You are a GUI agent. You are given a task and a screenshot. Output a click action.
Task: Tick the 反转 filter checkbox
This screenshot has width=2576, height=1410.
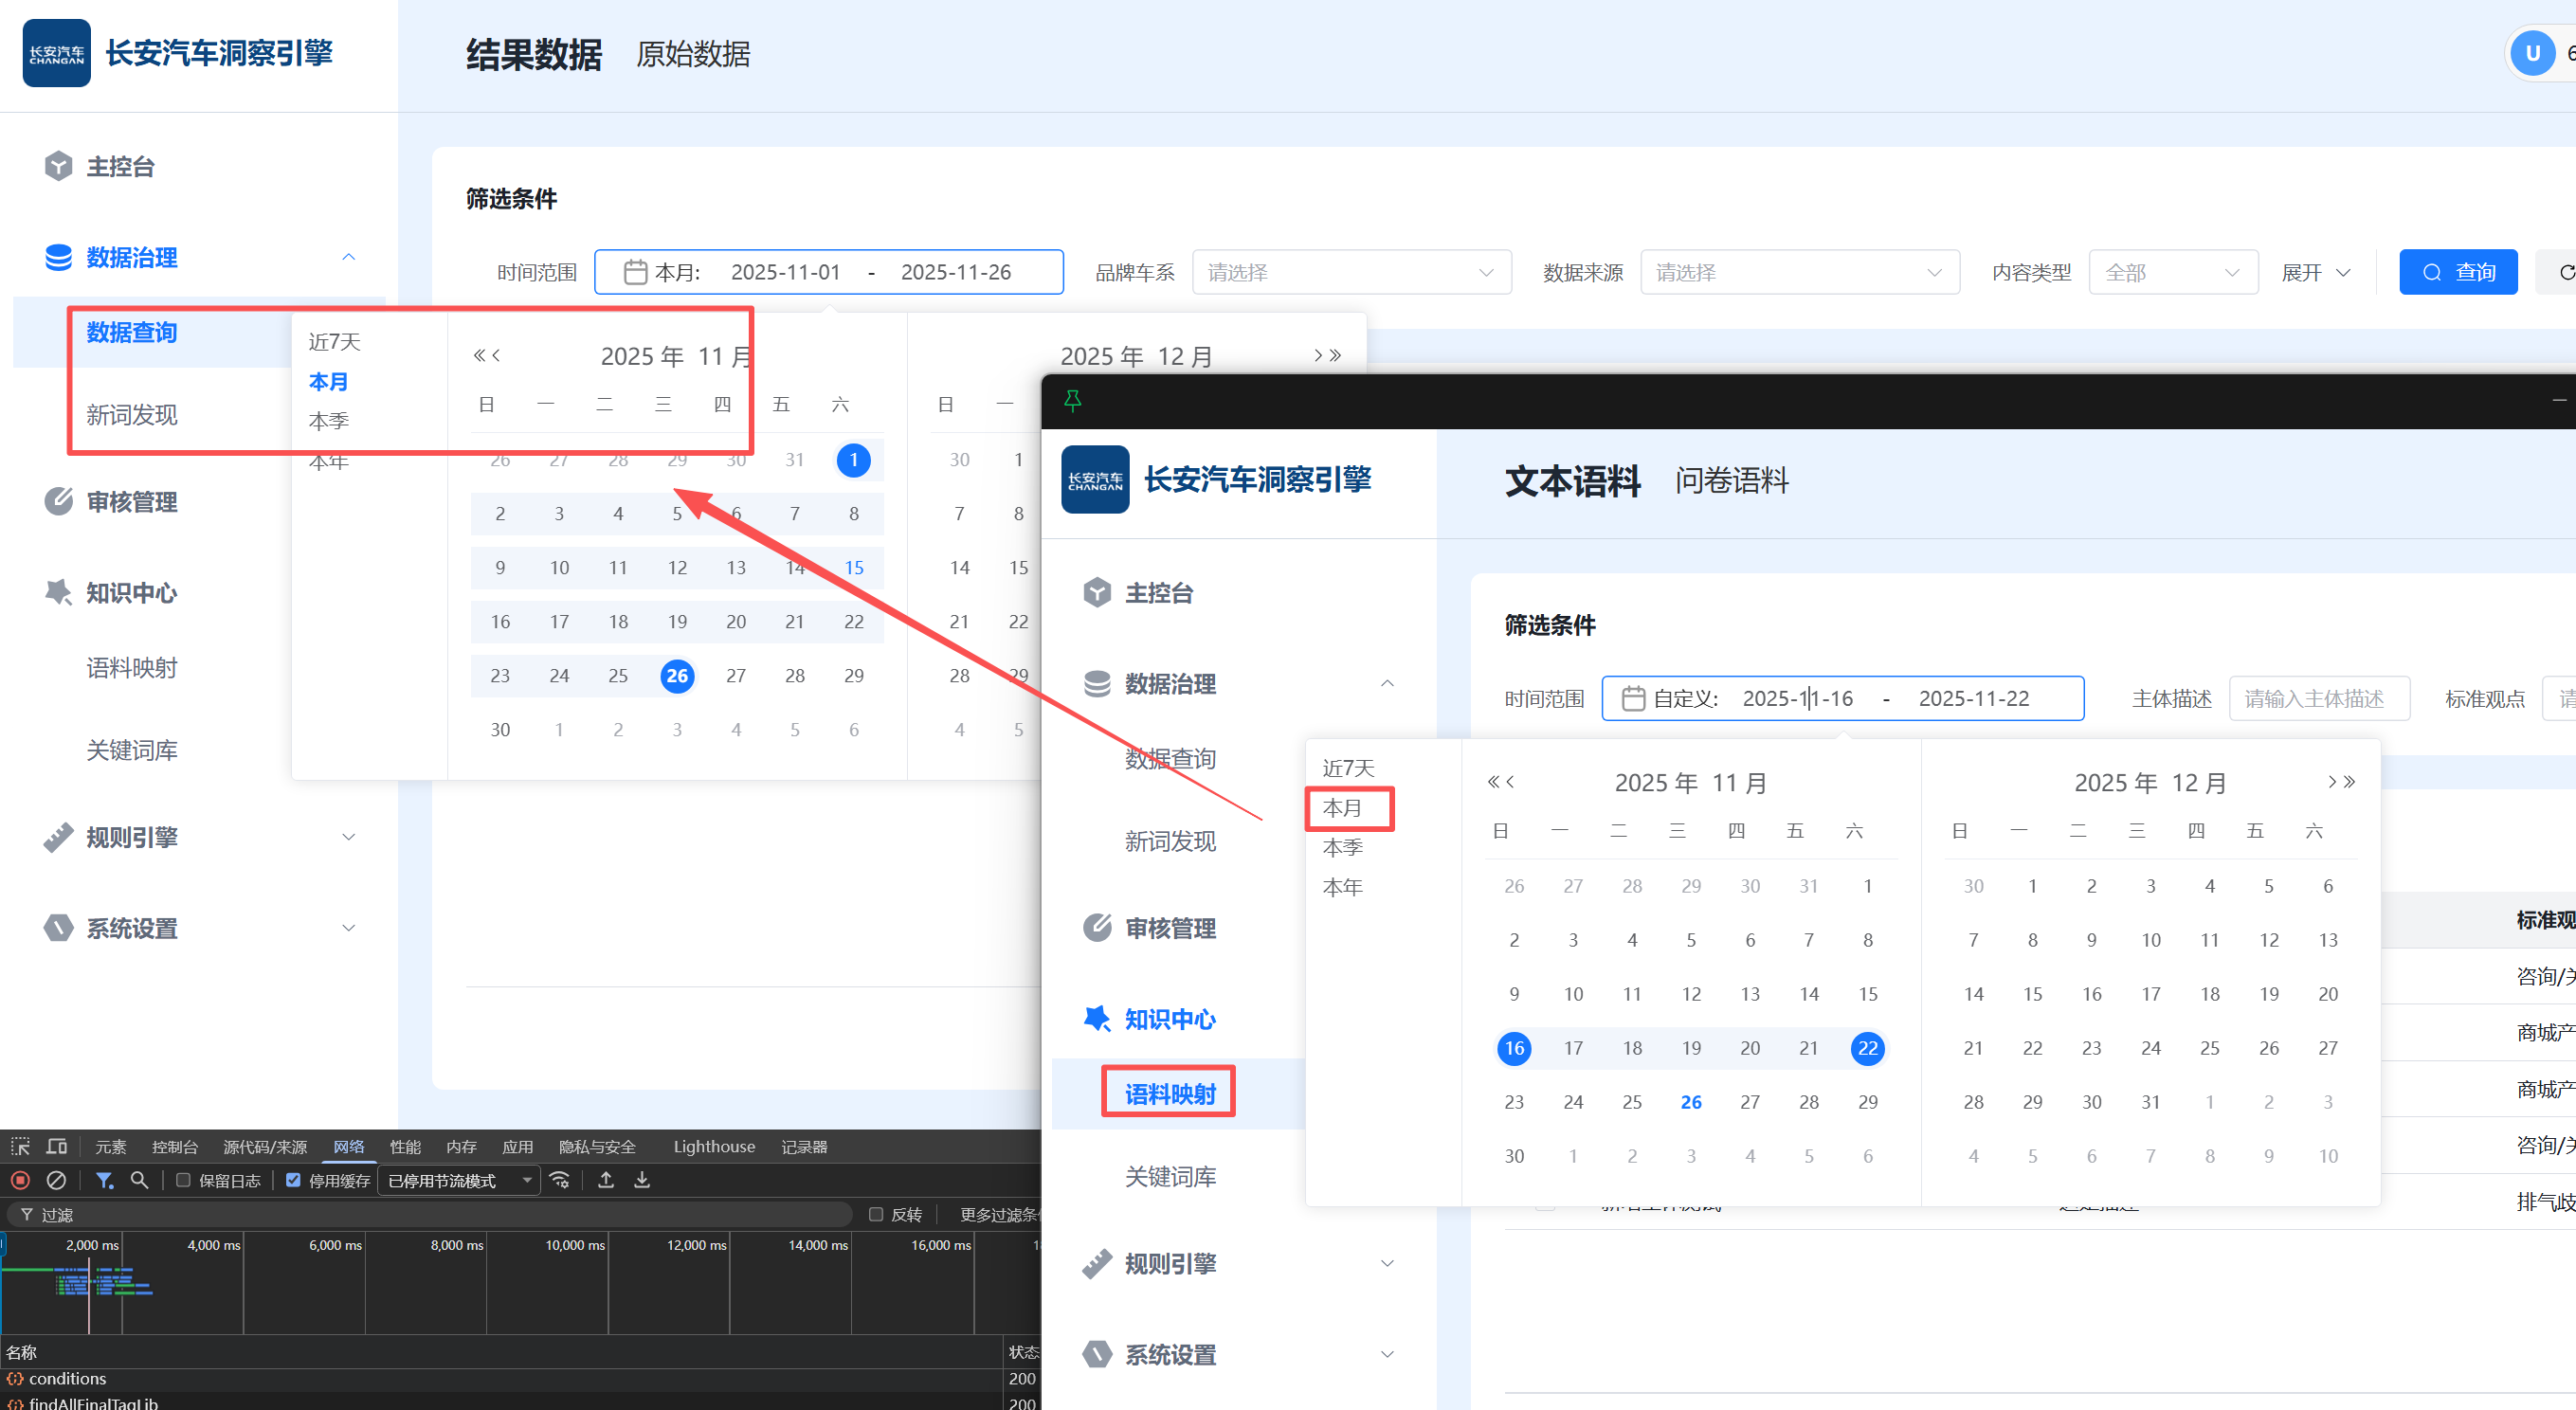(876, 1214)
